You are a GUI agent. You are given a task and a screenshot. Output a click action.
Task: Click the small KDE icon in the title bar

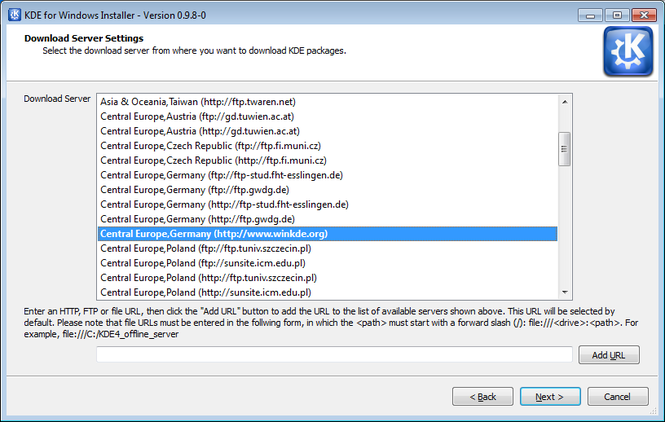click(x=14, y=15)
